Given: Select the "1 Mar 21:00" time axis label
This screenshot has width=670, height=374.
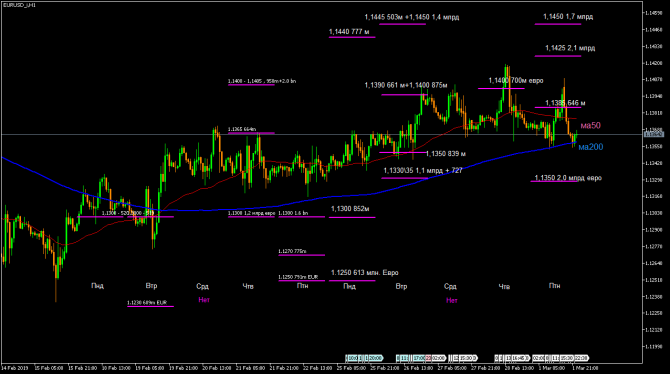Looking at the screenshot, I should 585,368.
